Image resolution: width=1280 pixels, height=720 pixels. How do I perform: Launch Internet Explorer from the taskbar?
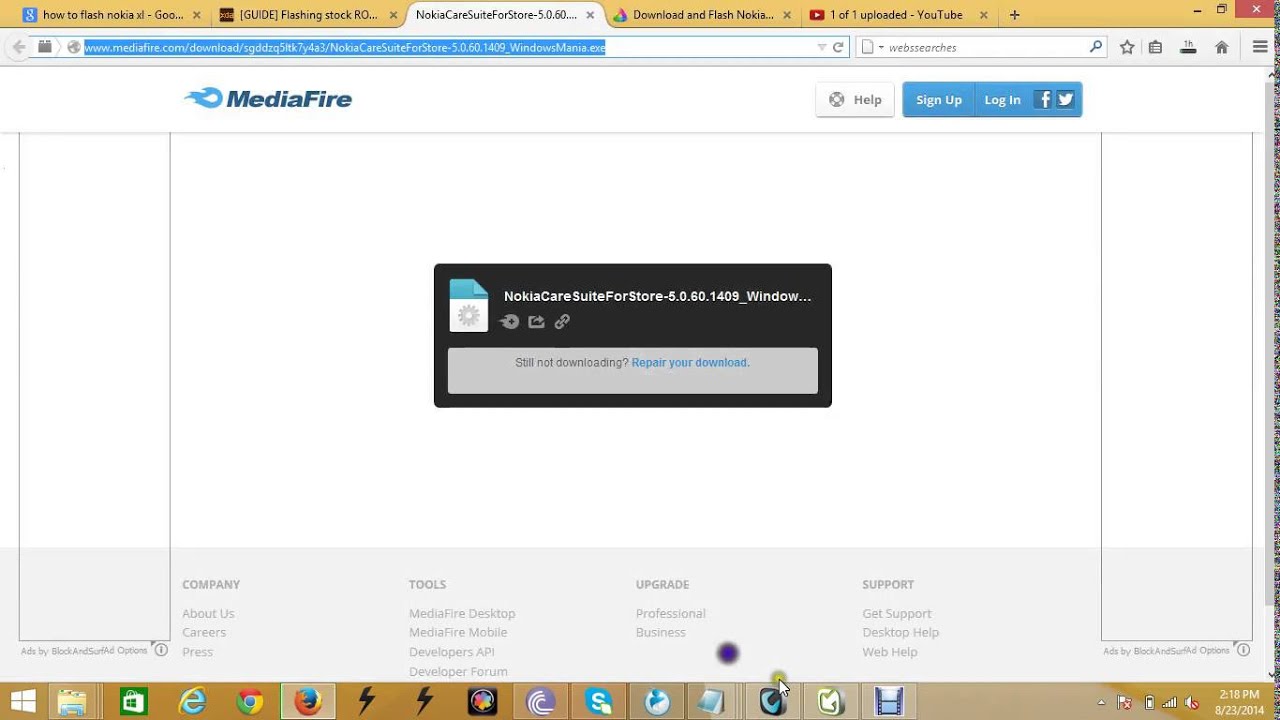tap(191, 702)
